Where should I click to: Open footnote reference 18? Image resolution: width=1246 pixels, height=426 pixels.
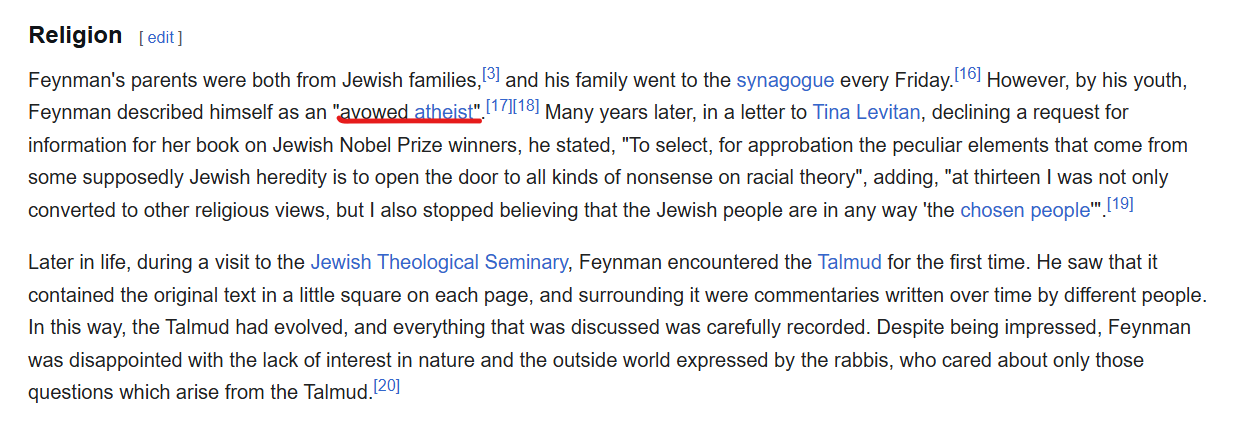tap(526, 106)
